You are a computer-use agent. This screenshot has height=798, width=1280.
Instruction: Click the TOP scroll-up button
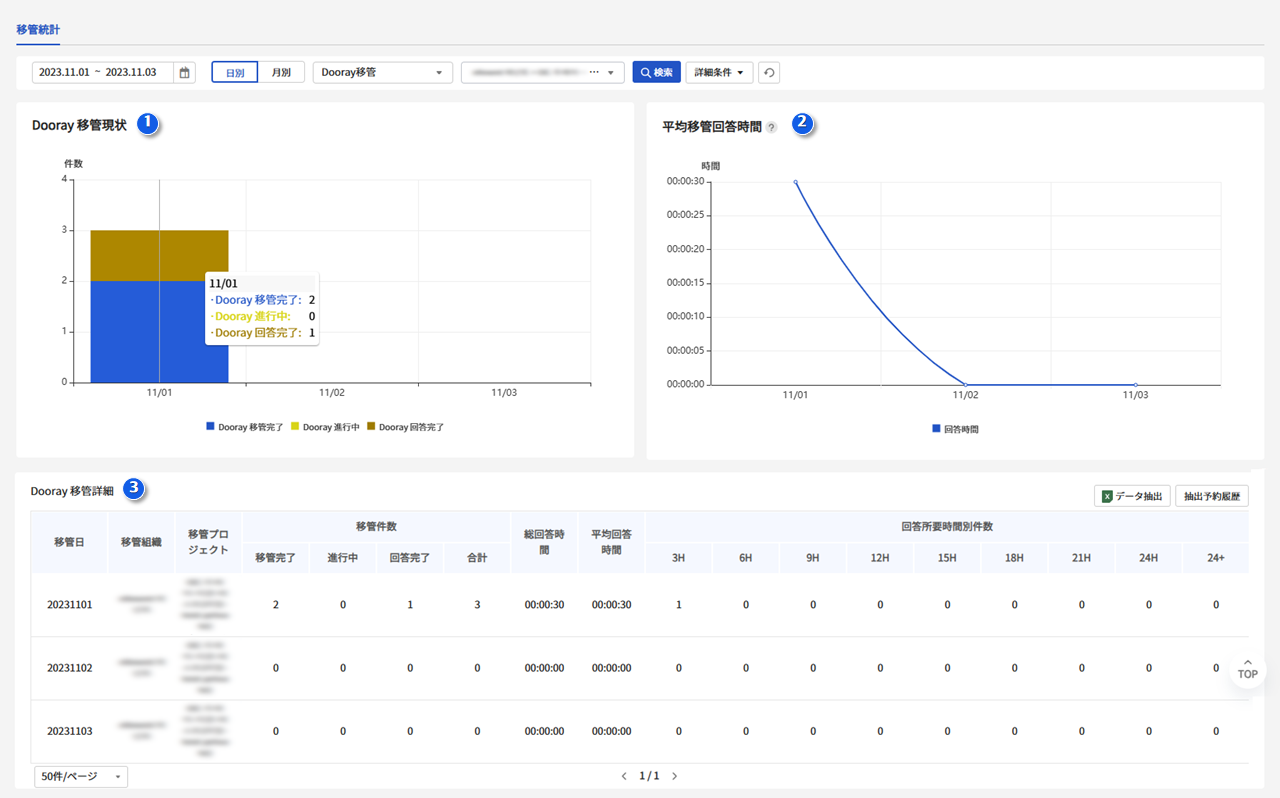pos(1247,669)
